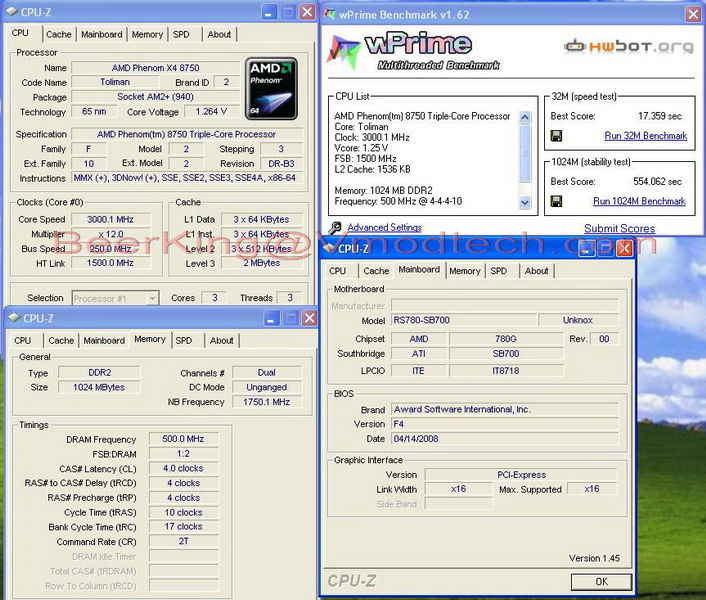
Task: Click Submit Scores link
Action: pos(620,229)
